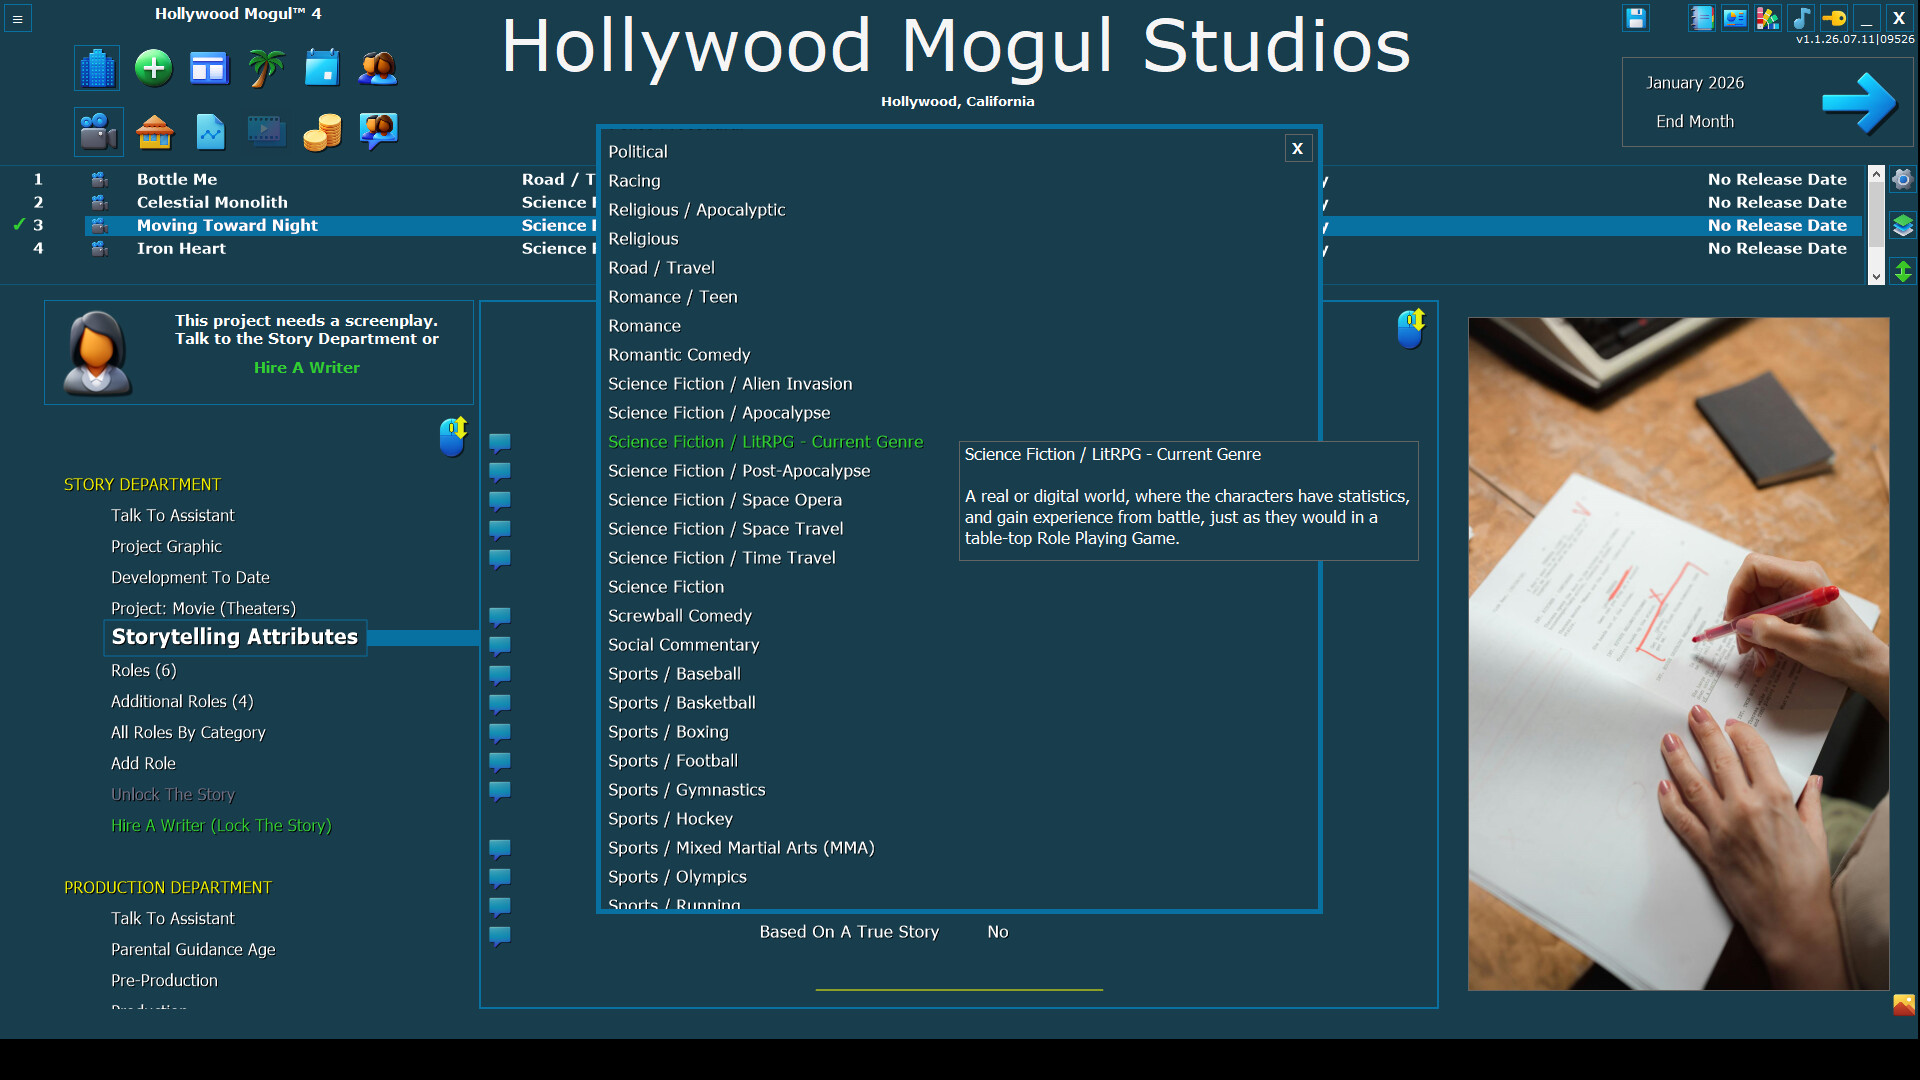
Task: Click the green up-down arrows icon
Action: pyautogui.click(x=1902, y=271)
